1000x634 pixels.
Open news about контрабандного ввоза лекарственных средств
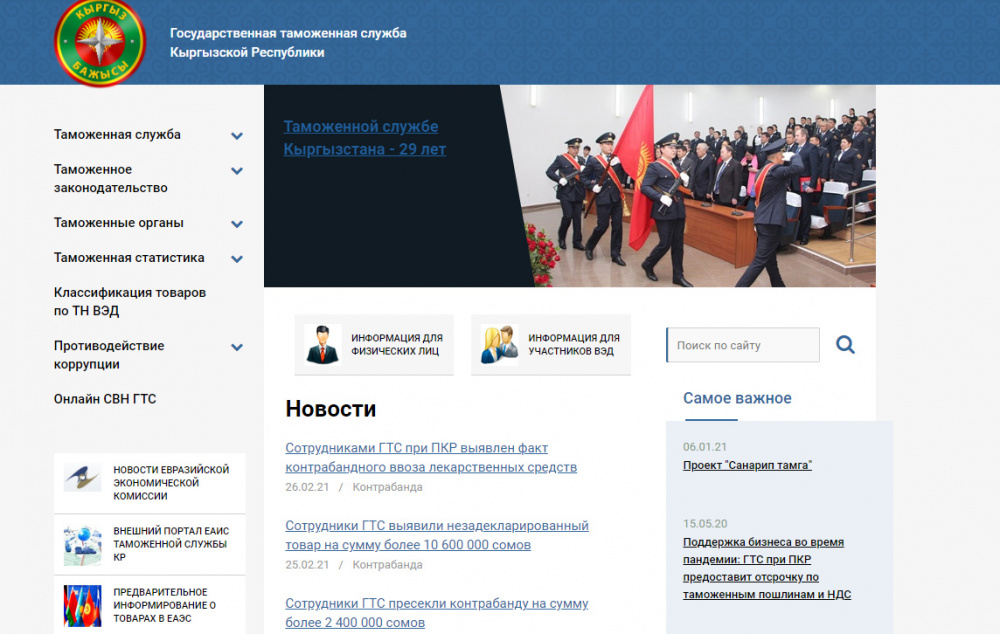click(x=430, y=457)
